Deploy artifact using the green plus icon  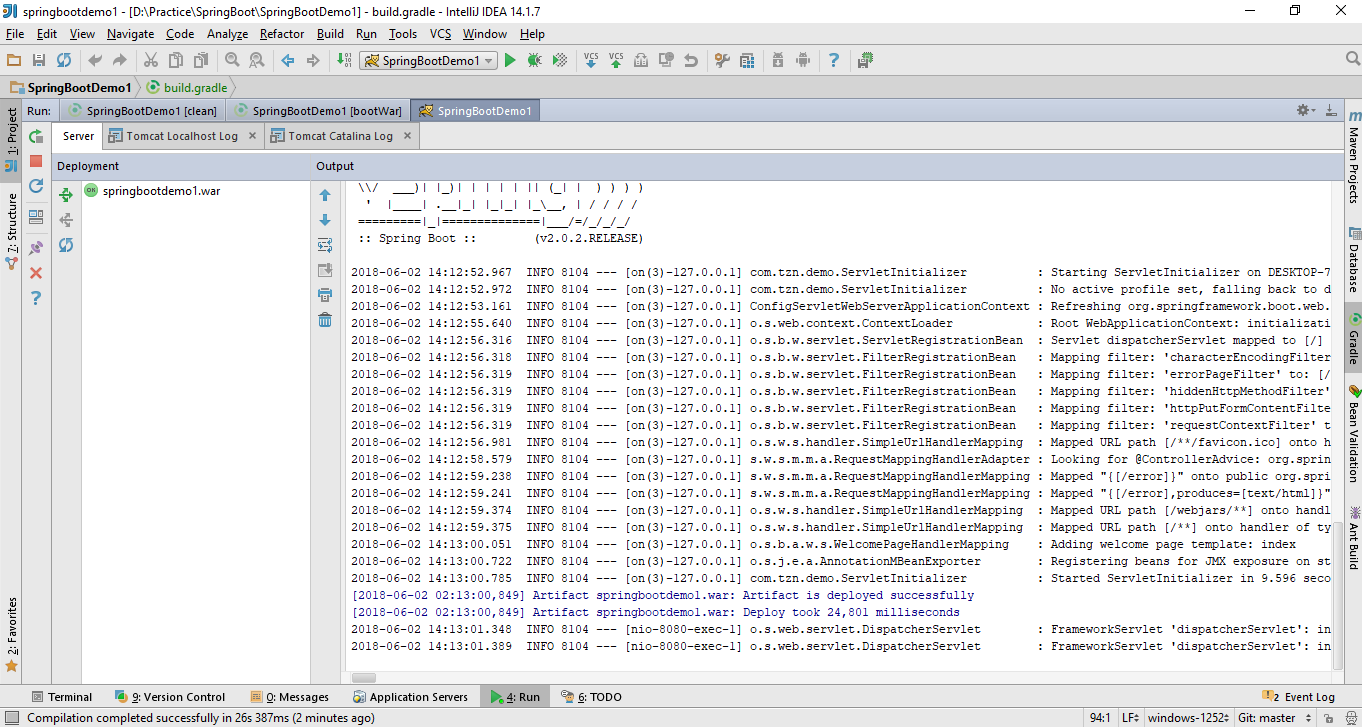(x=66, y=194)
